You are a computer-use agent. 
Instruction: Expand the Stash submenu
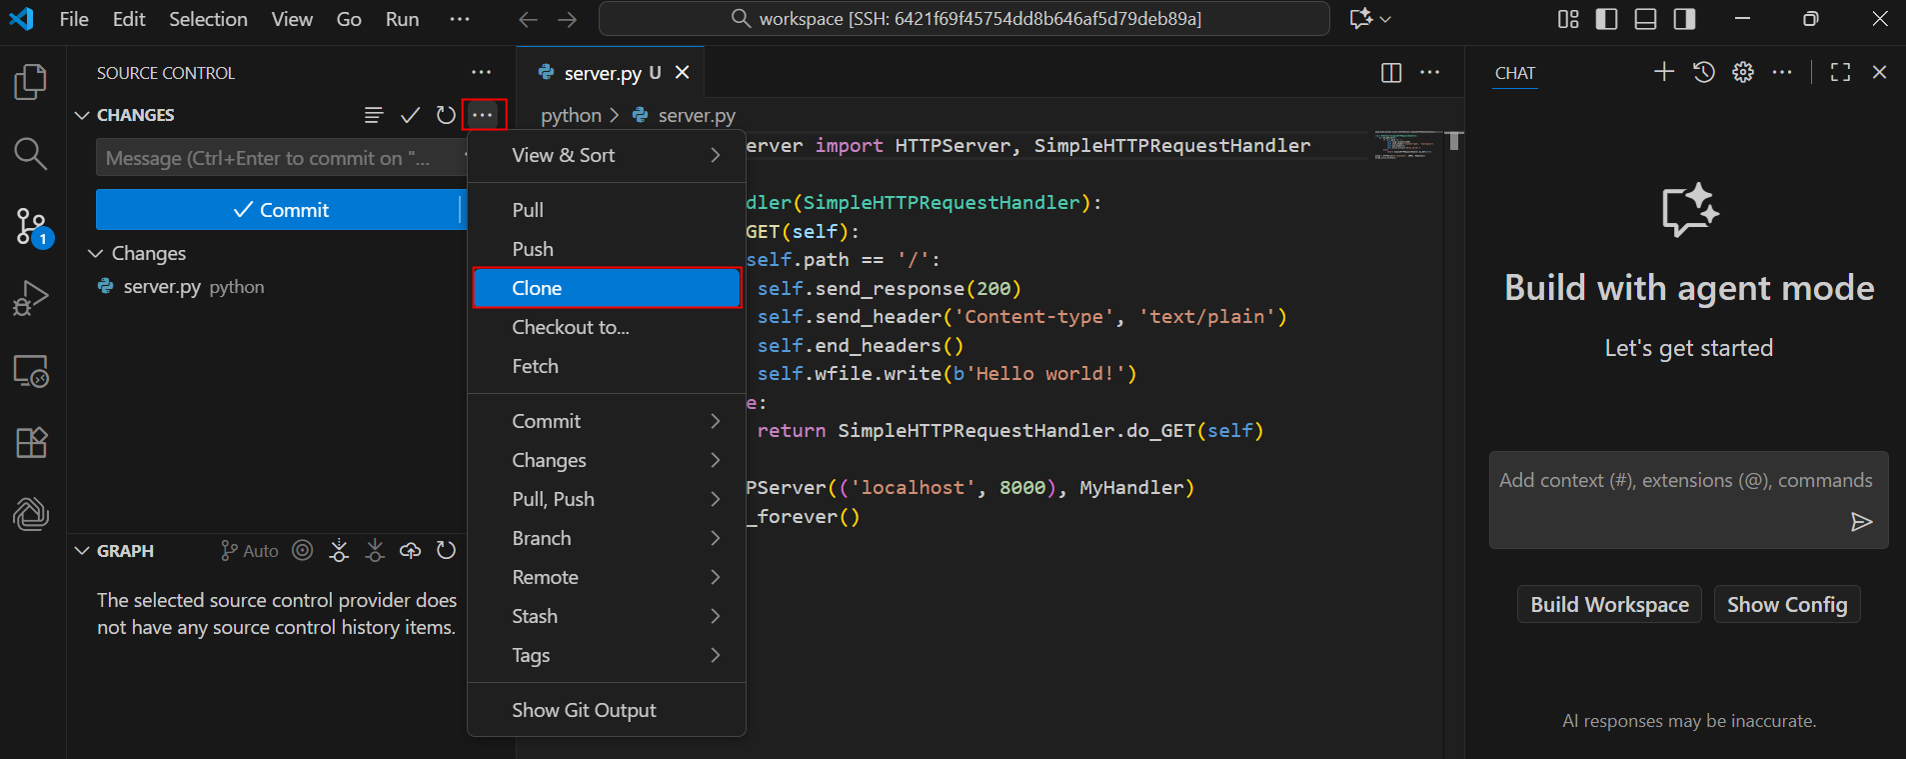pyautogui.click(x=607, y=616)
